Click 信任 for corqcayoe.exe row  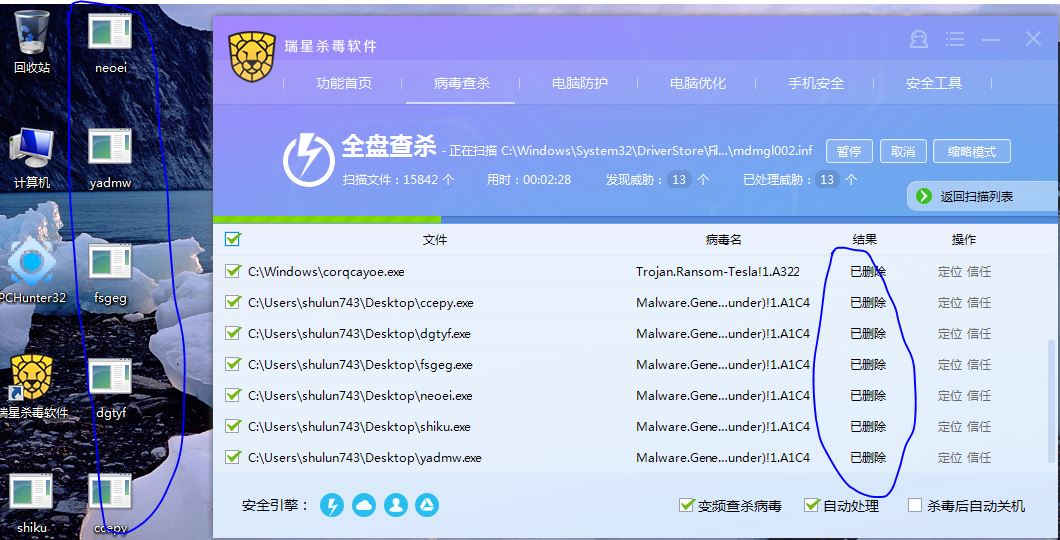click(979, 272)
